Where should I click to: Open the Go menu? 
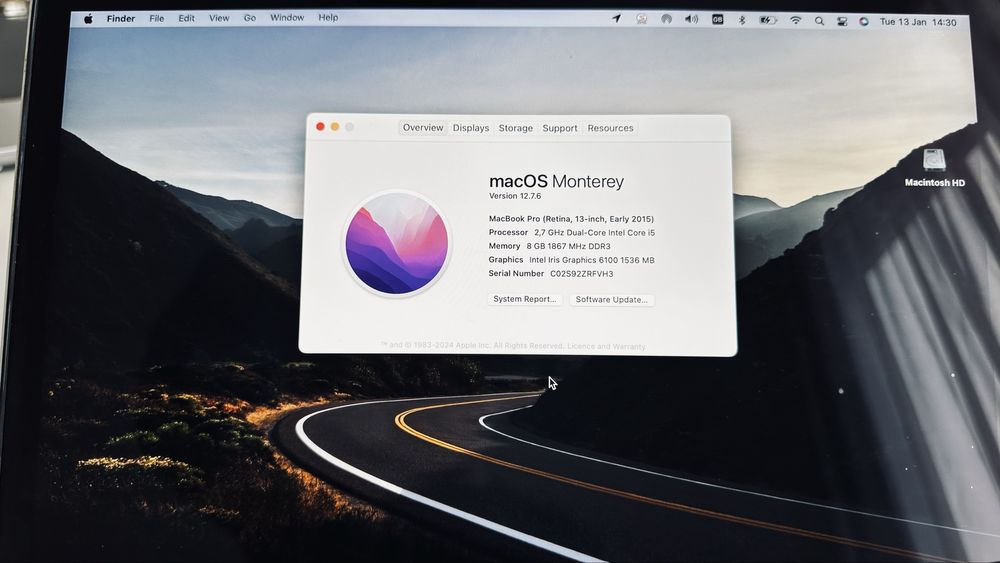coord(249,18)
